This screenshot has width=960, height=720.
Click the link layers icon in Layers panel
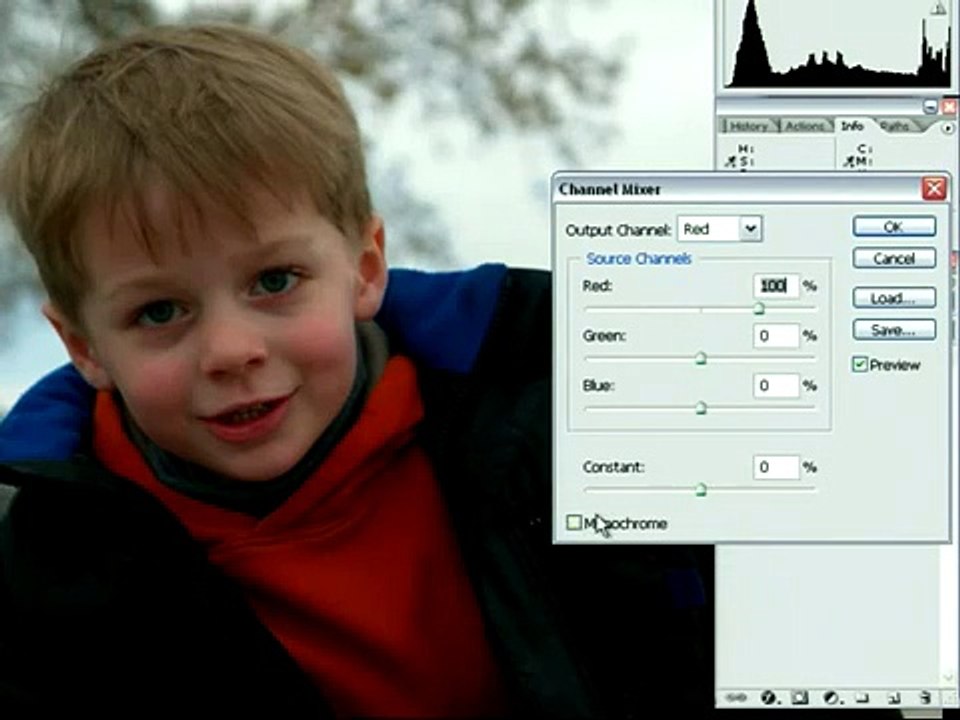tap(737, 697)
